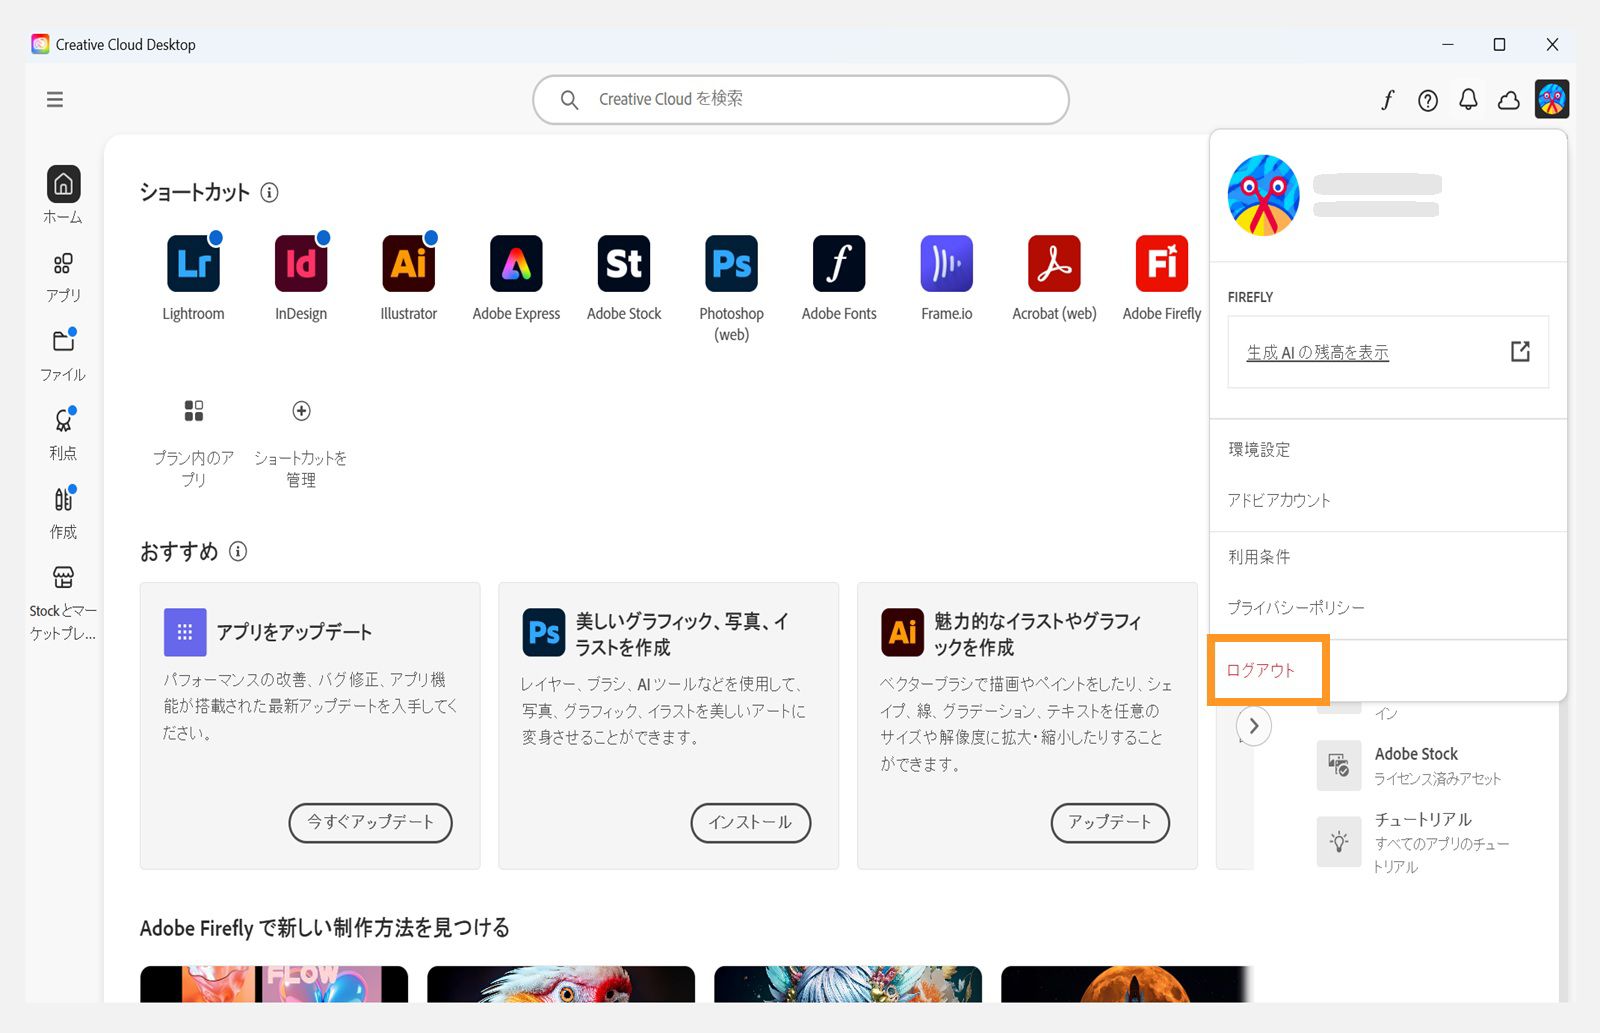This screenshot has height=1033, width=1600.
Task: Open チュートリアル item in the right panel
Action: tap(1412, 841)
